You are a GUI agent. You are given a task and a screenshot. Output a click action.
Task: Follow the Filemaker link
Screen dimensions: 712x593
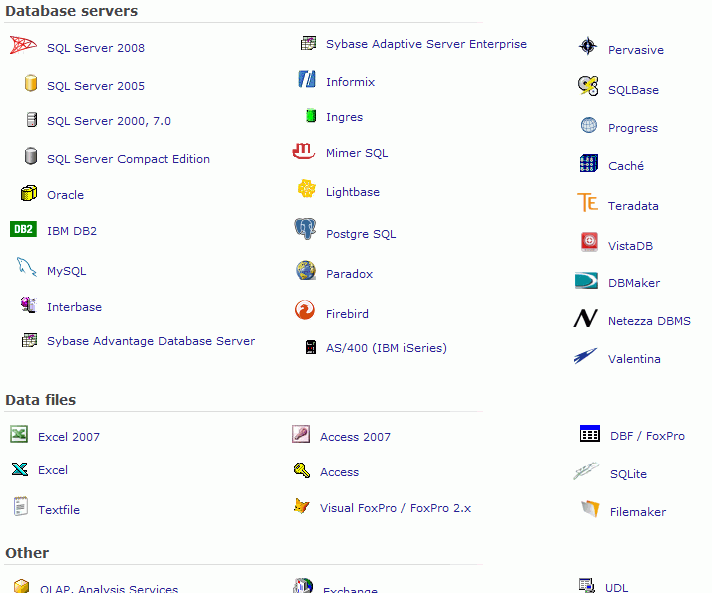[638, 512]
